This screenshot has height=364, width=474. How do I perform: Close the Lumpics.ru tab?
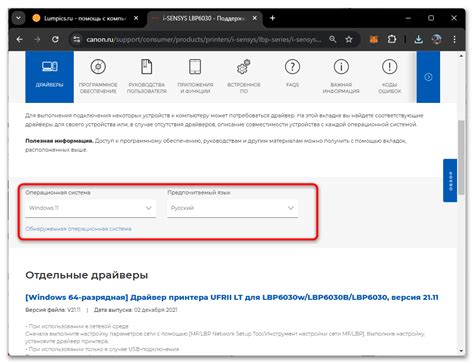[x=136, y=18]
